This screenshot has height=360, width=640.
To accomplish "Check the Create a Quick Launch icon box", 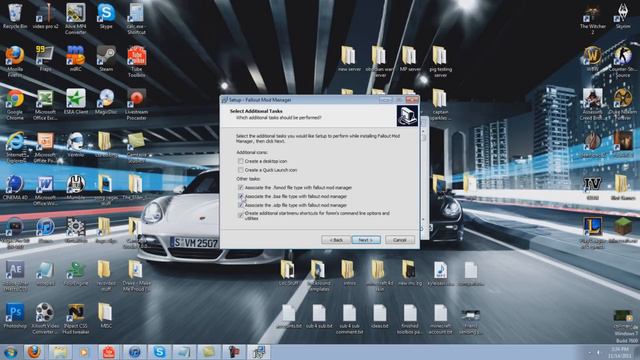I will tap(240, 170).
